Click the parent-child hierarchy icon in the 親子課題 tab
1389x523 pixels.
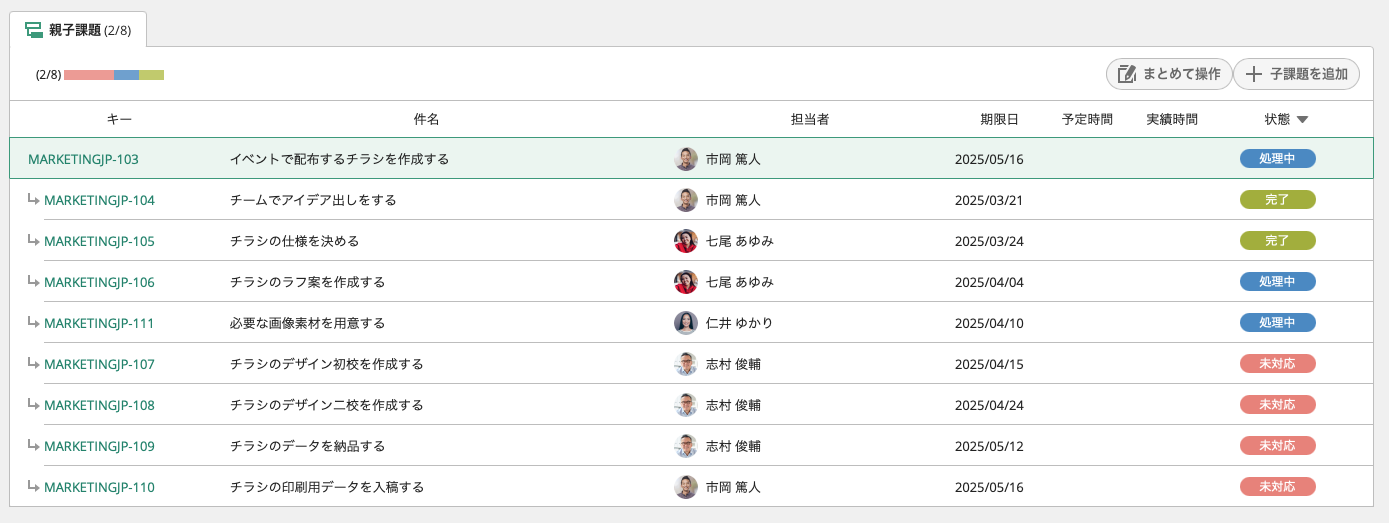[x=34, y=30]
